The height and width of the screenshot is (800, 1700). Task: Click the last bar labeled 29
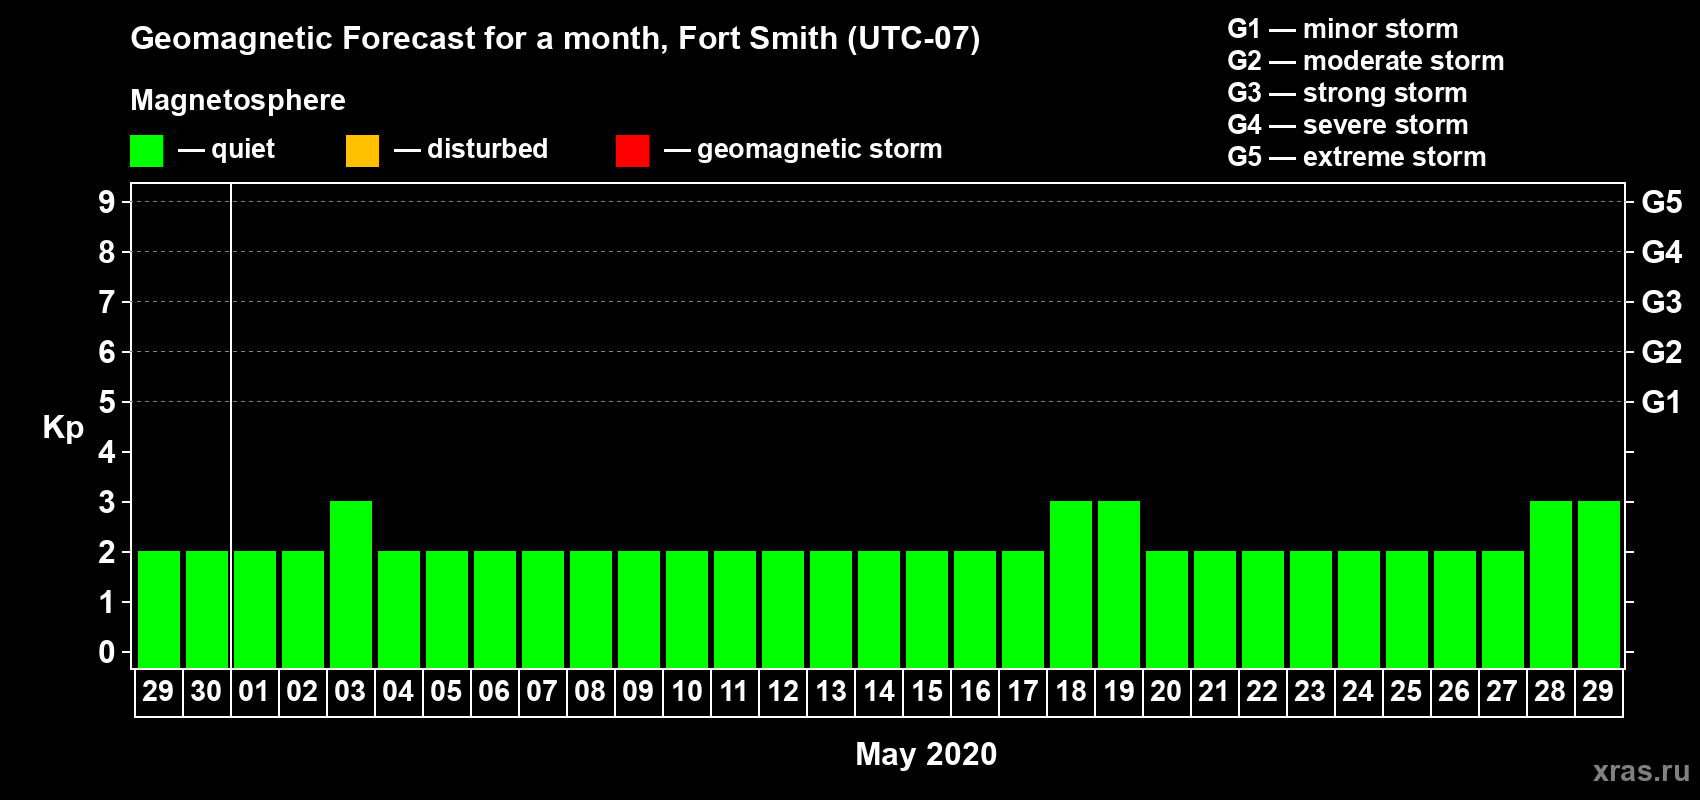point(1599,584)
